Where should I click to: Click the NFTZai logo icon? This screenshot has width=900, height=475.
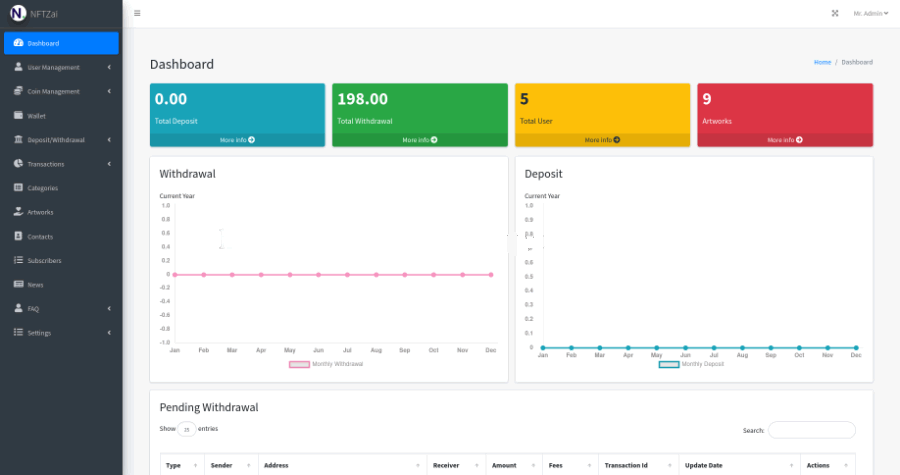point(17,14)
